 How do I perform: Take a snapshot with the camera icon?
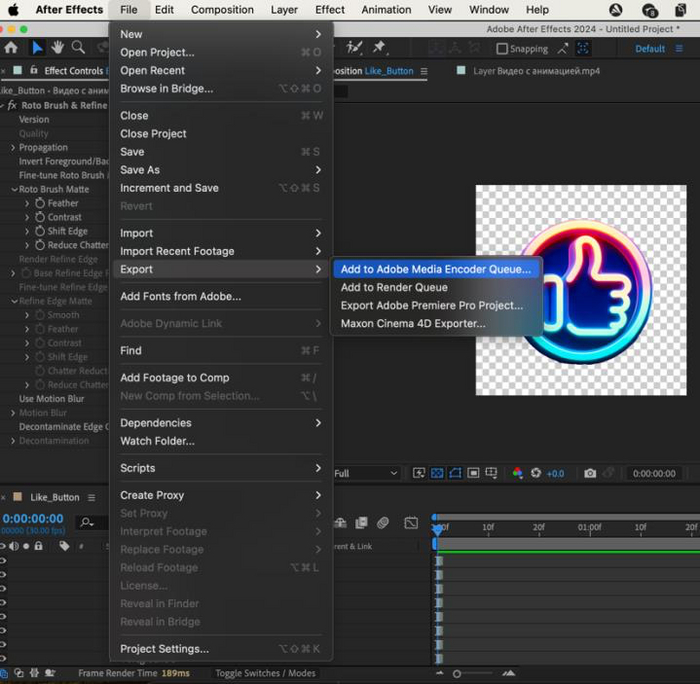[x=590, y=473]
